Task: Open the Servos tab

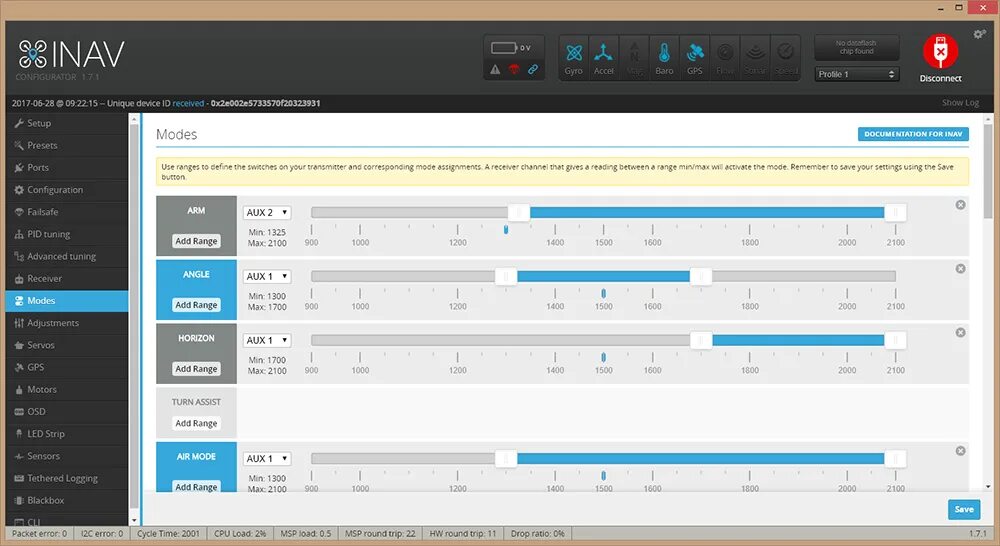Action: coord(67,345)
